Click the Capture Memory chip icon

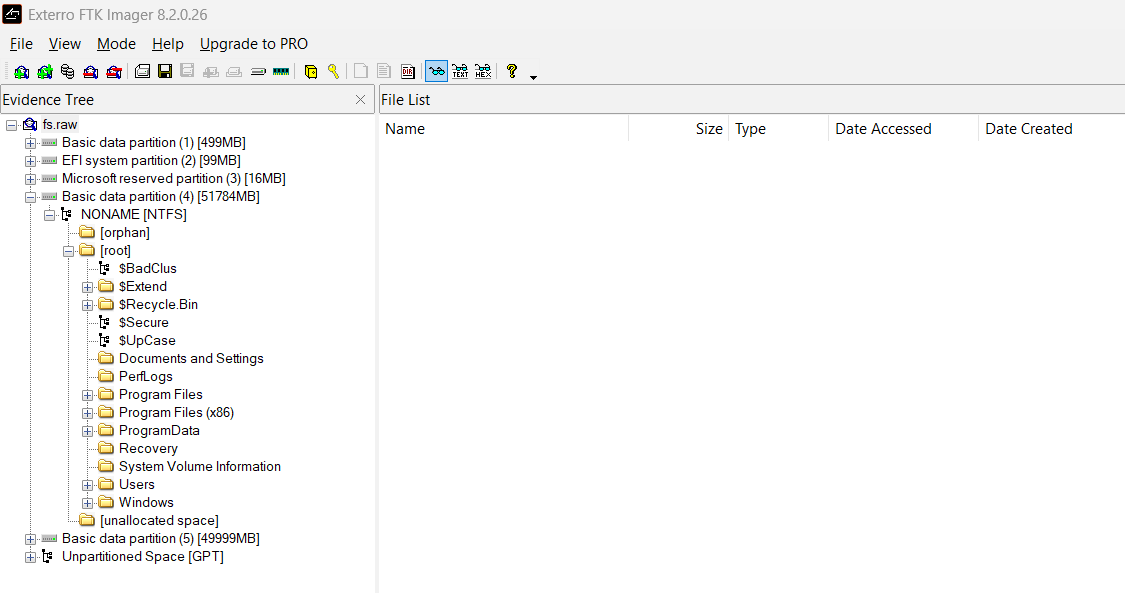[x=281, y=72]
